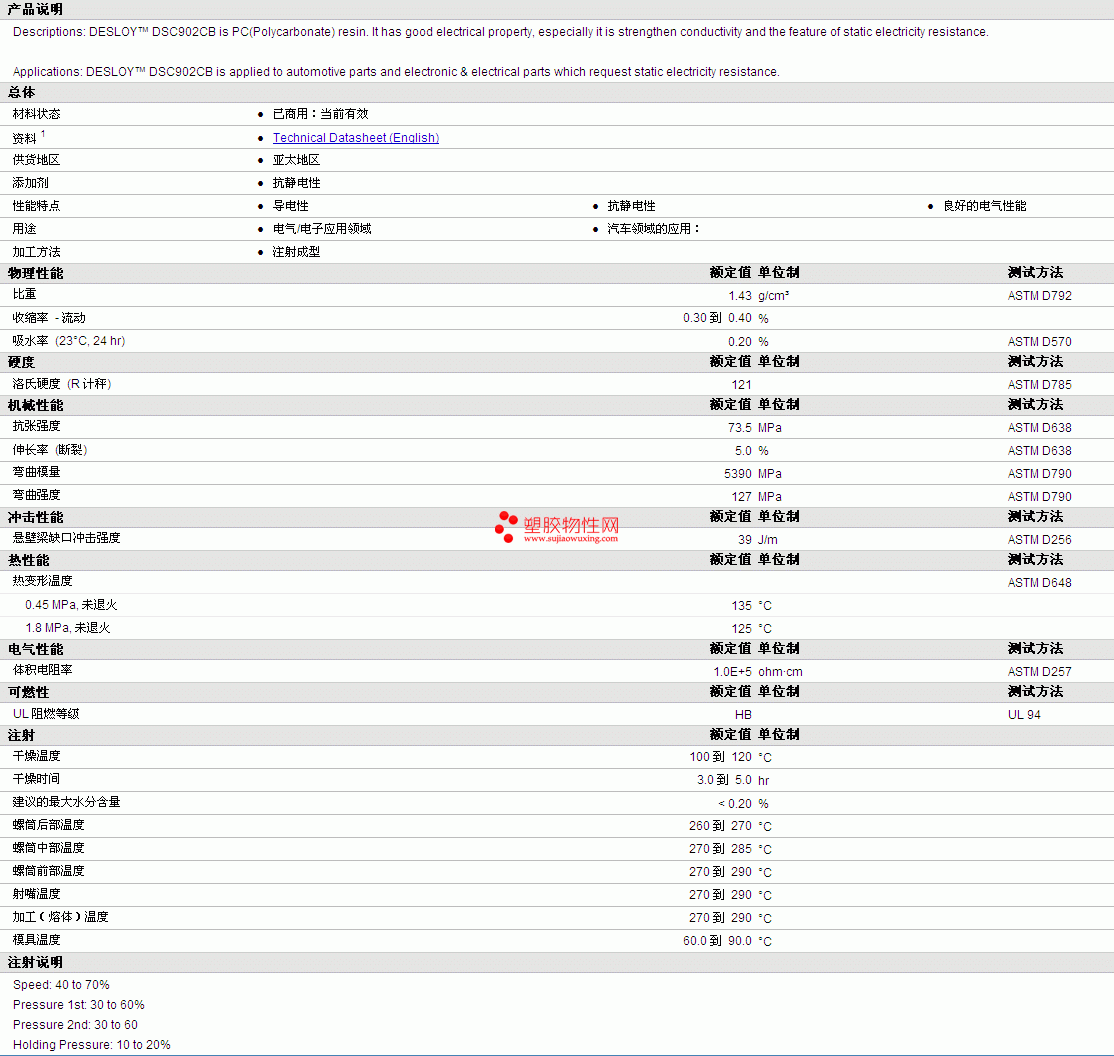Screen dimensions: 1114x1056
Task: Click the ASTM D570 test method
Action: click(1039, 342)
